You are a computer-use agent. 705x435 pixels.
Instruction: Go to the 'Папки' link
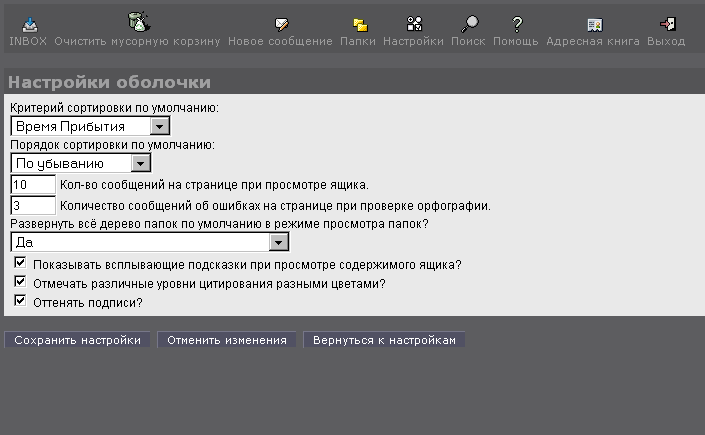358,41
